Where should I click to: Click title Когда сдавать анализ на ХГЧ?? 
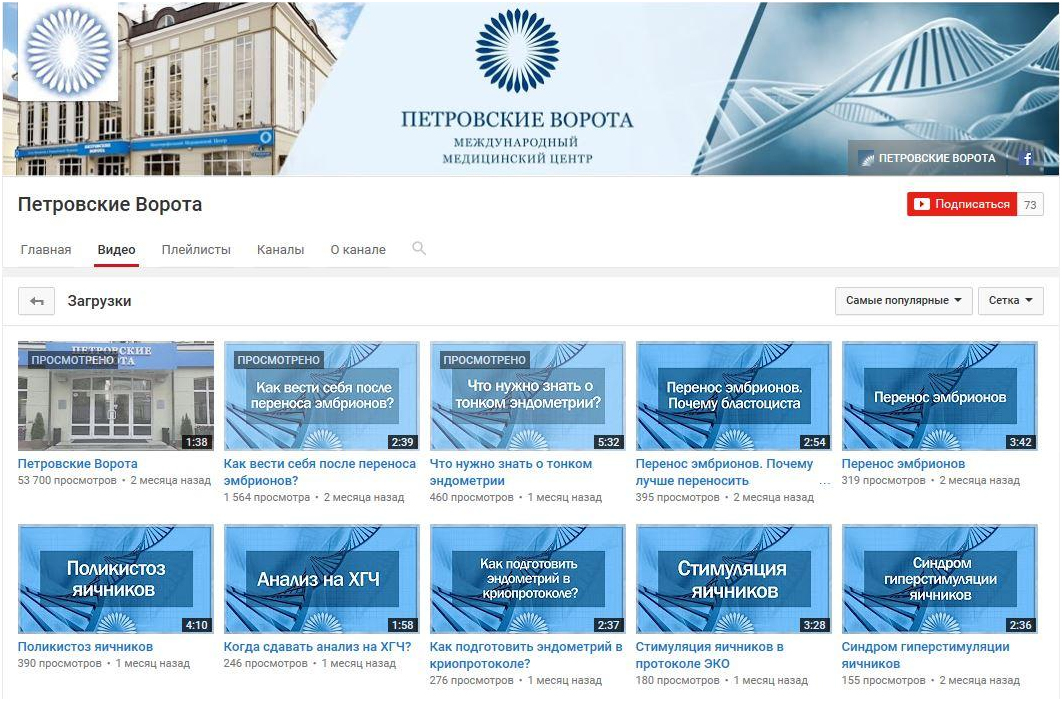(318, 647)
